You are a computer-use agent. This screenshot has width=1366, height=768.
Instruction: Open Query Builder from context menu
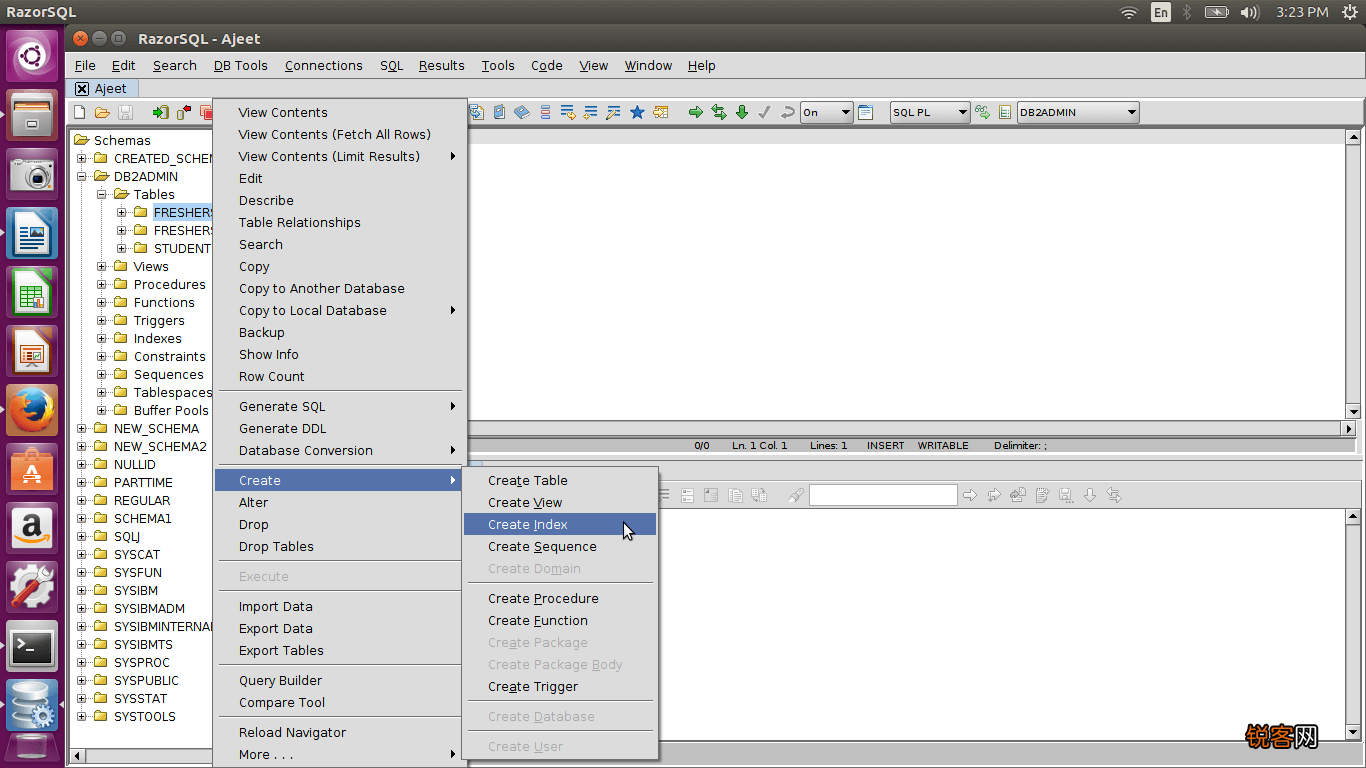(x=340, y=681)
